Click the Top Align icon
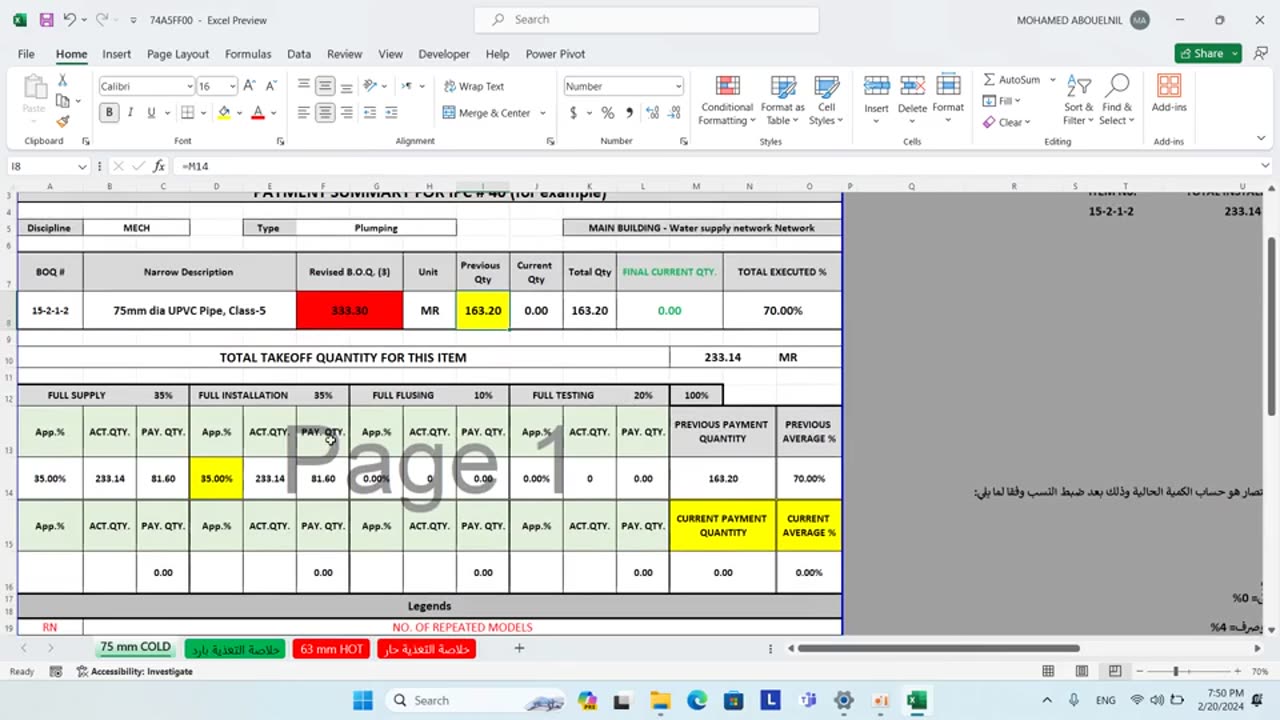 pos(304,86)
